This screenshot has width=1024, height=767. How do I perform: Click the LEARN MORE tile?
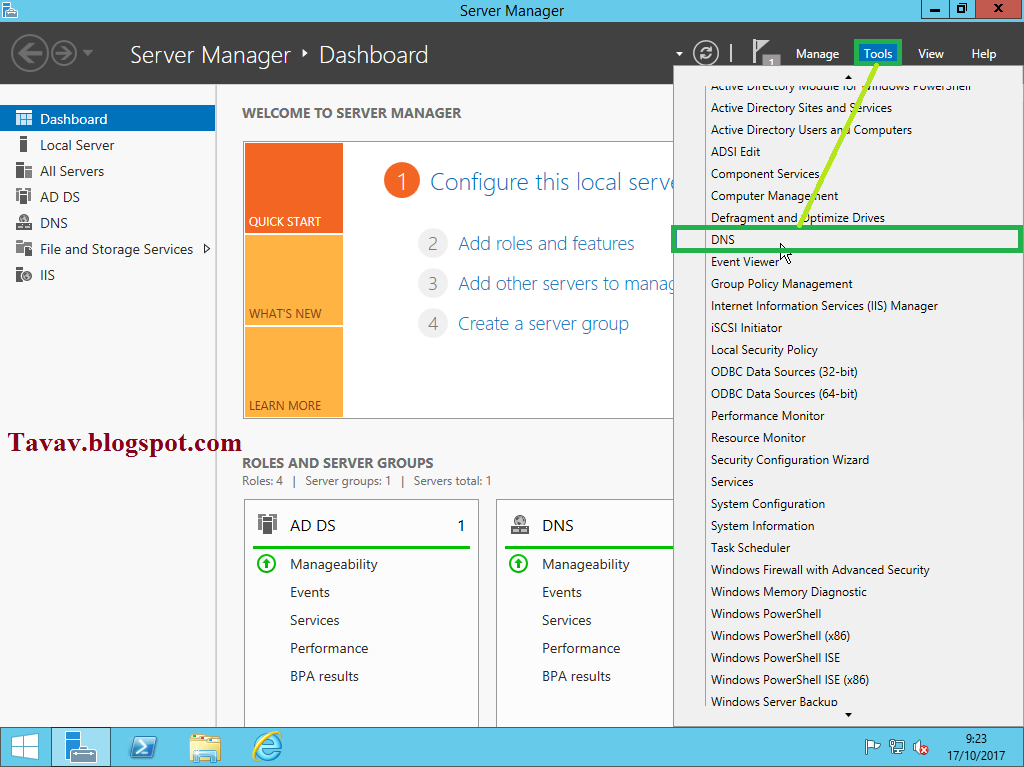[x=294, y=372]
